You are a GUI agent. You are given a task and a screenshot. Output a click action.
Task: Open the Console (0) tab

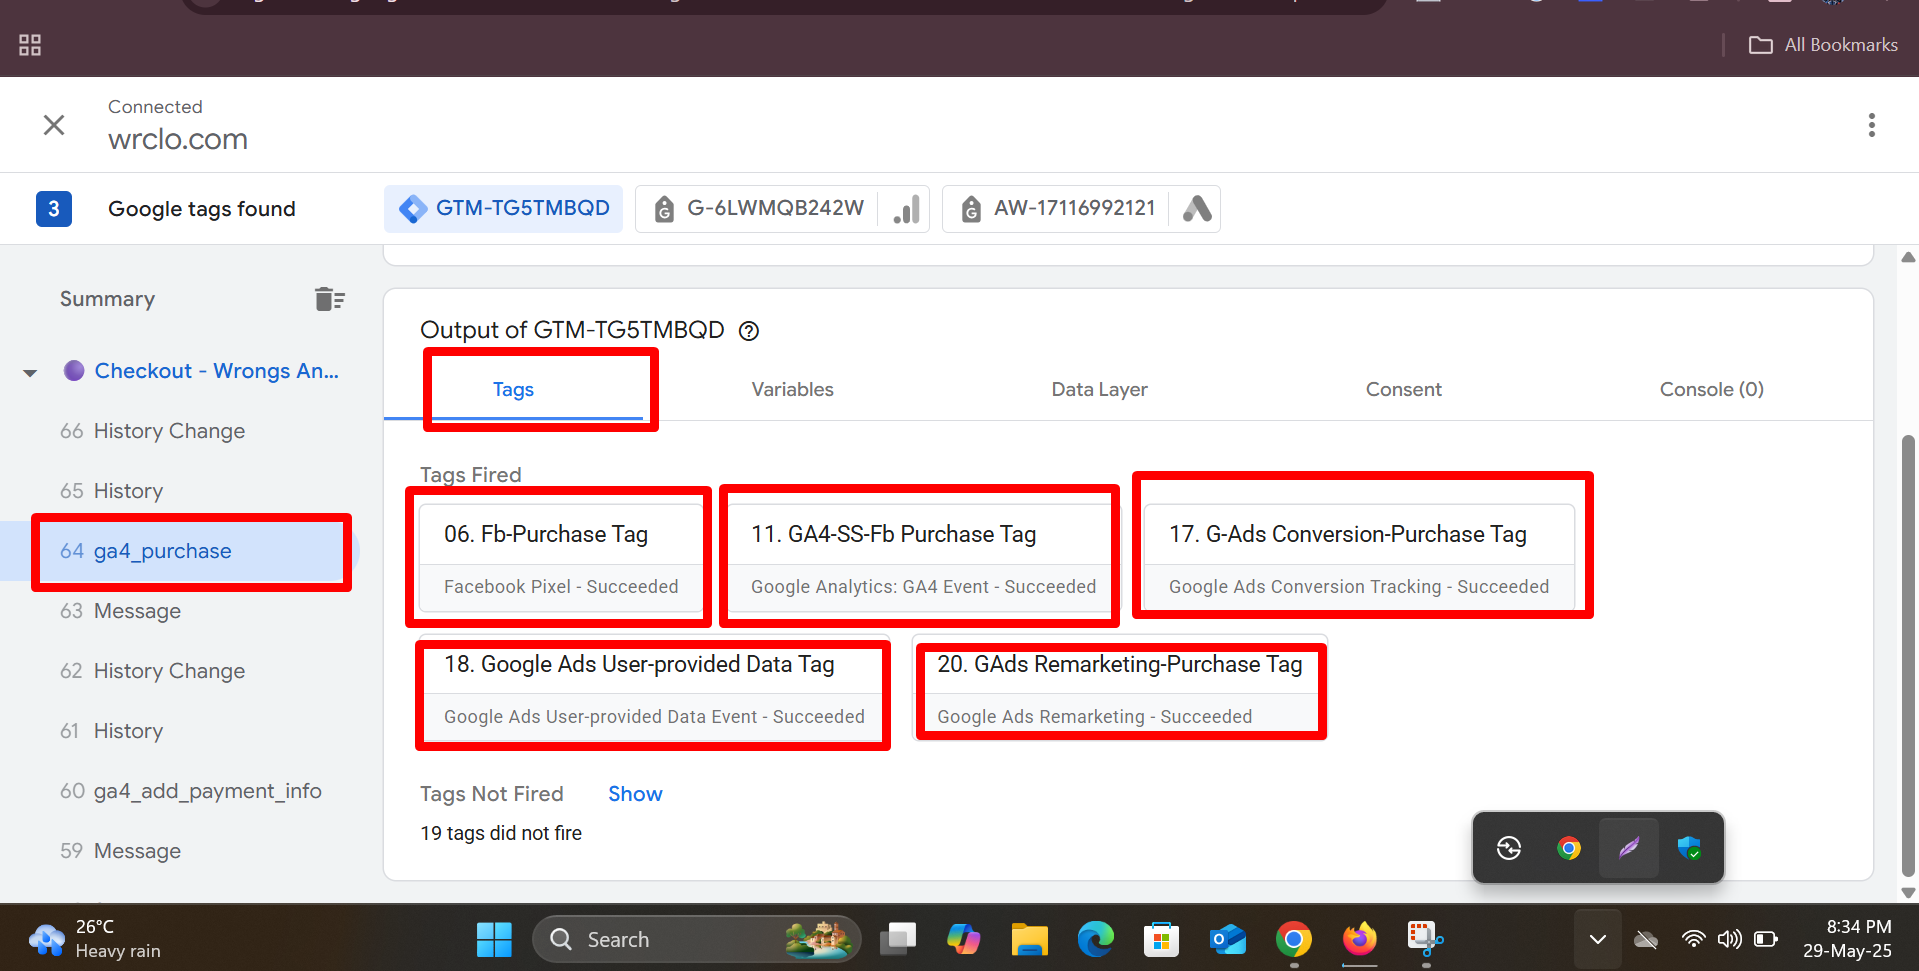coord(1711,390)
